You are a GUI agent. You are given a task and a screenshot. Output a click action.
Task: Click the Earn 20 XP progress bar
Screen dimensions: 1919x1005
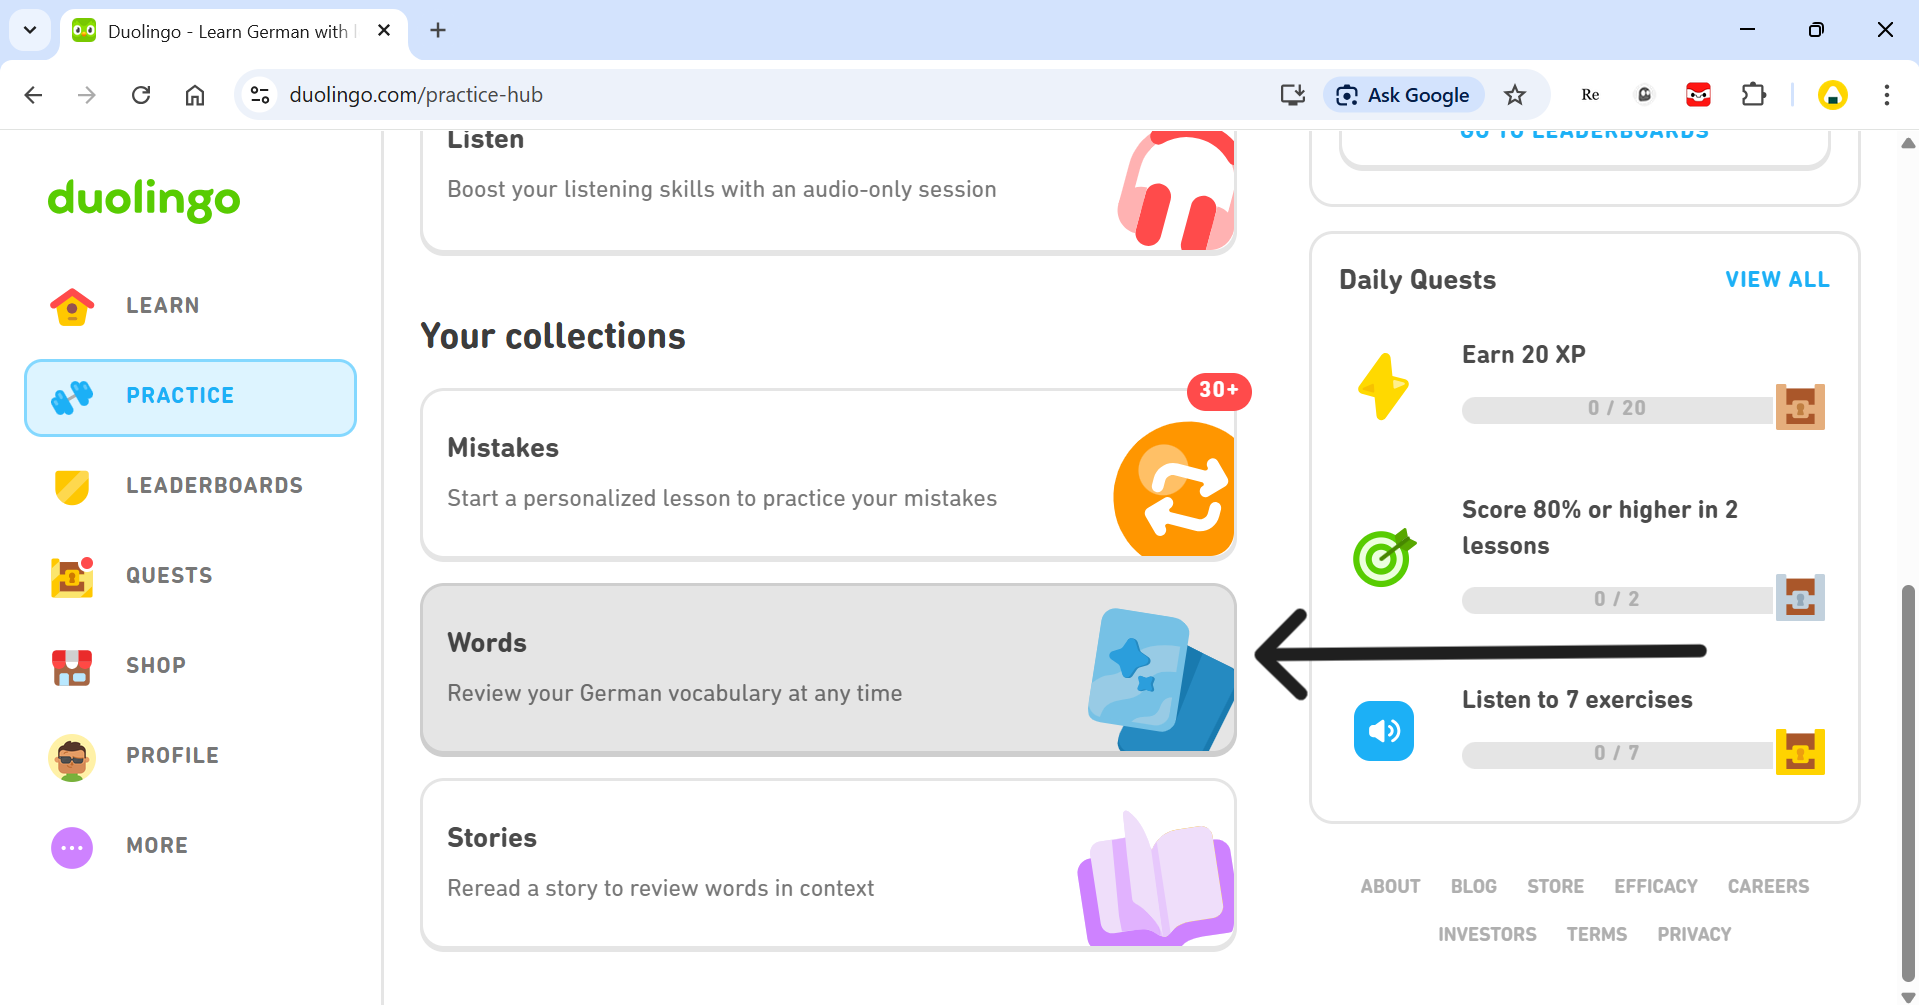(1616, 409)
